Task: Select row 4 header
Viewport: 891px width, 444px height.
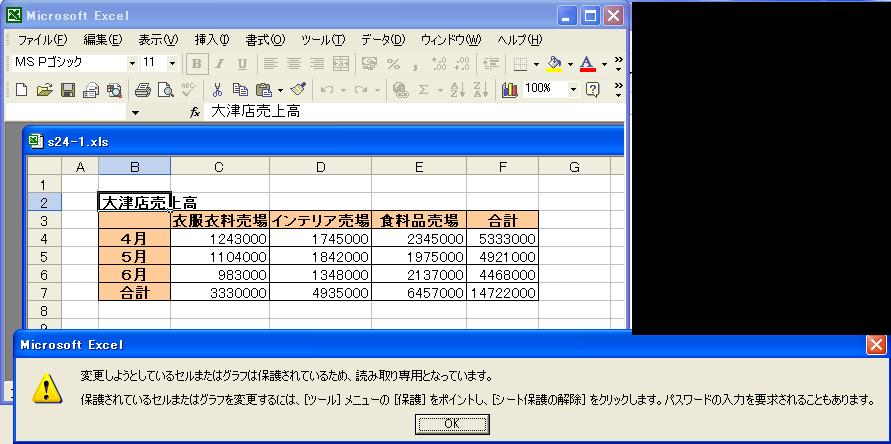Action: pos(44,238)
